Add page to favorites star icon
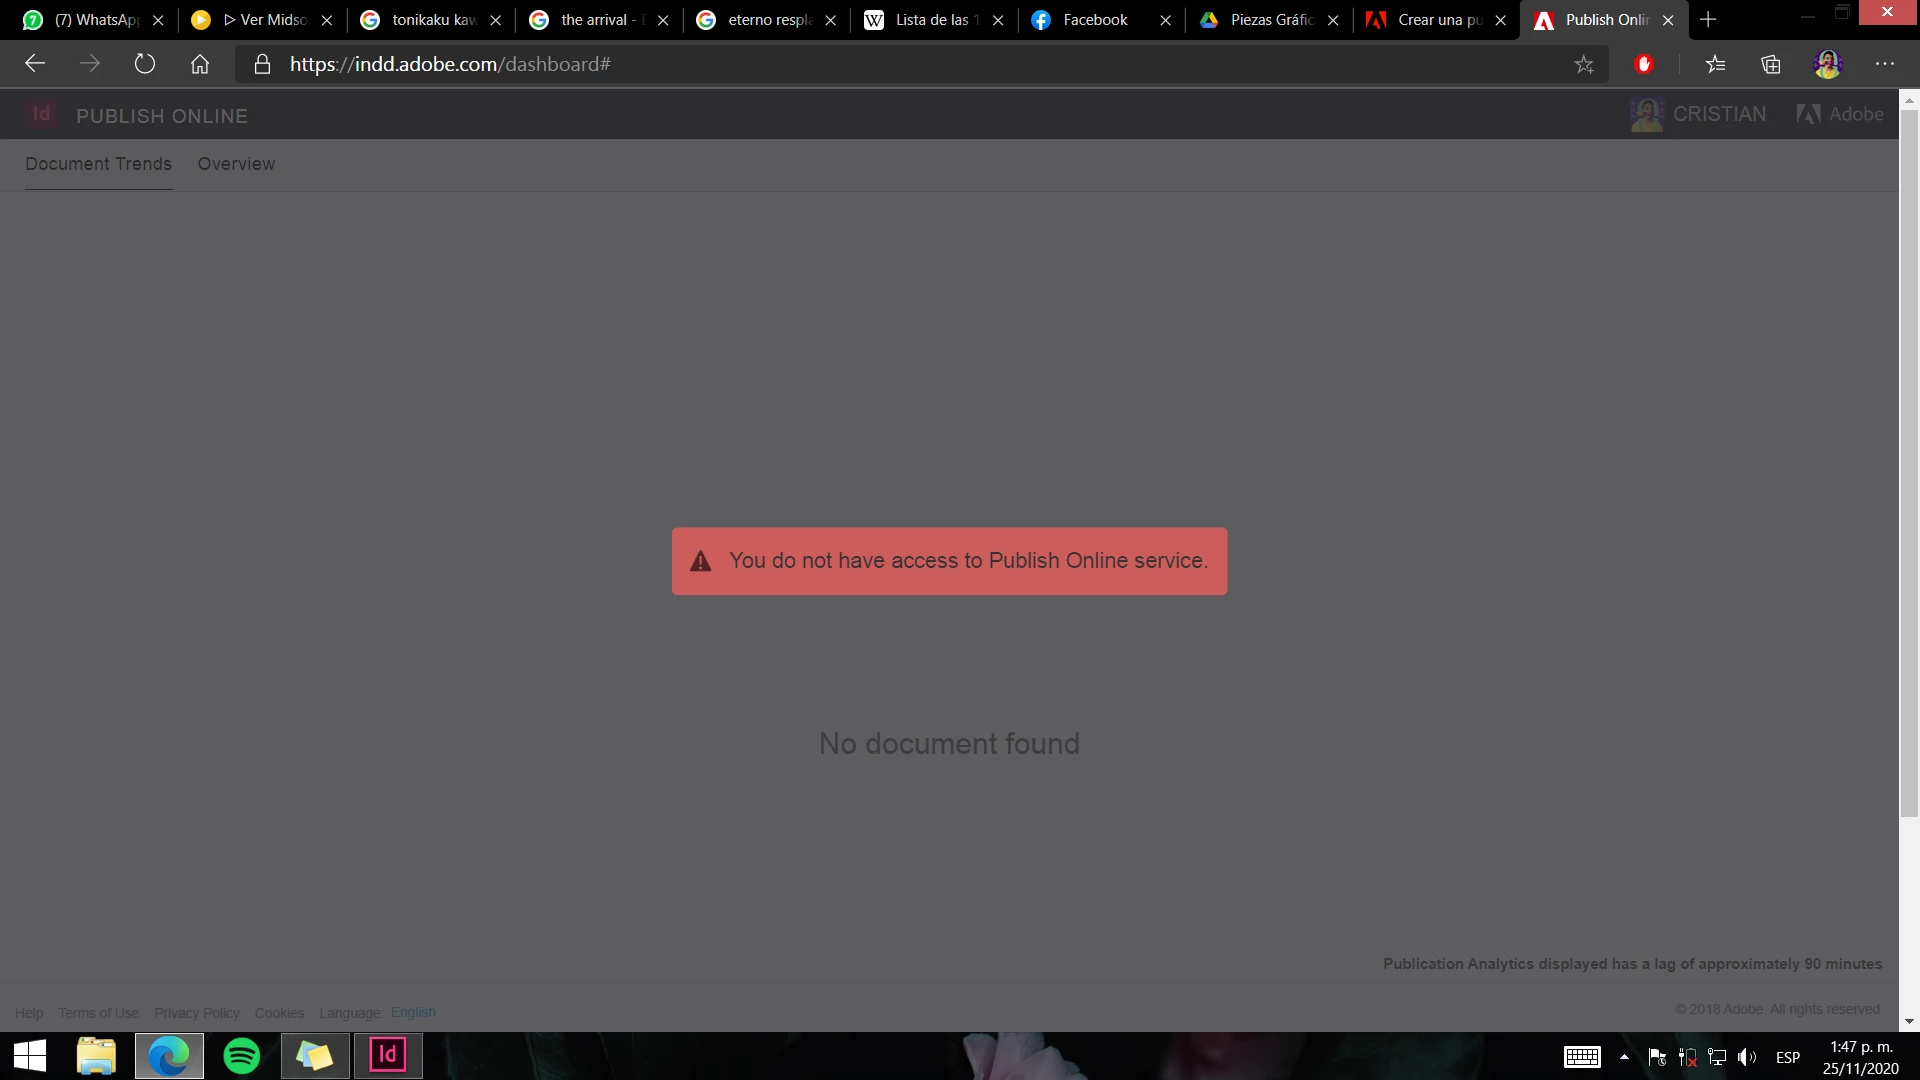This screenshot has height=1080, width=1920. pyautogui.click(x=1584, y=65)
